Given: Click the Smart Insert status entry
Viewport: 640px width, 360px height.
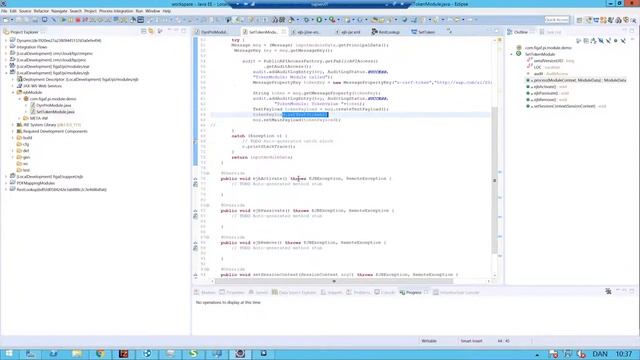Looking at the screenshot, I should pyautogui.click(x=471, y=341).
